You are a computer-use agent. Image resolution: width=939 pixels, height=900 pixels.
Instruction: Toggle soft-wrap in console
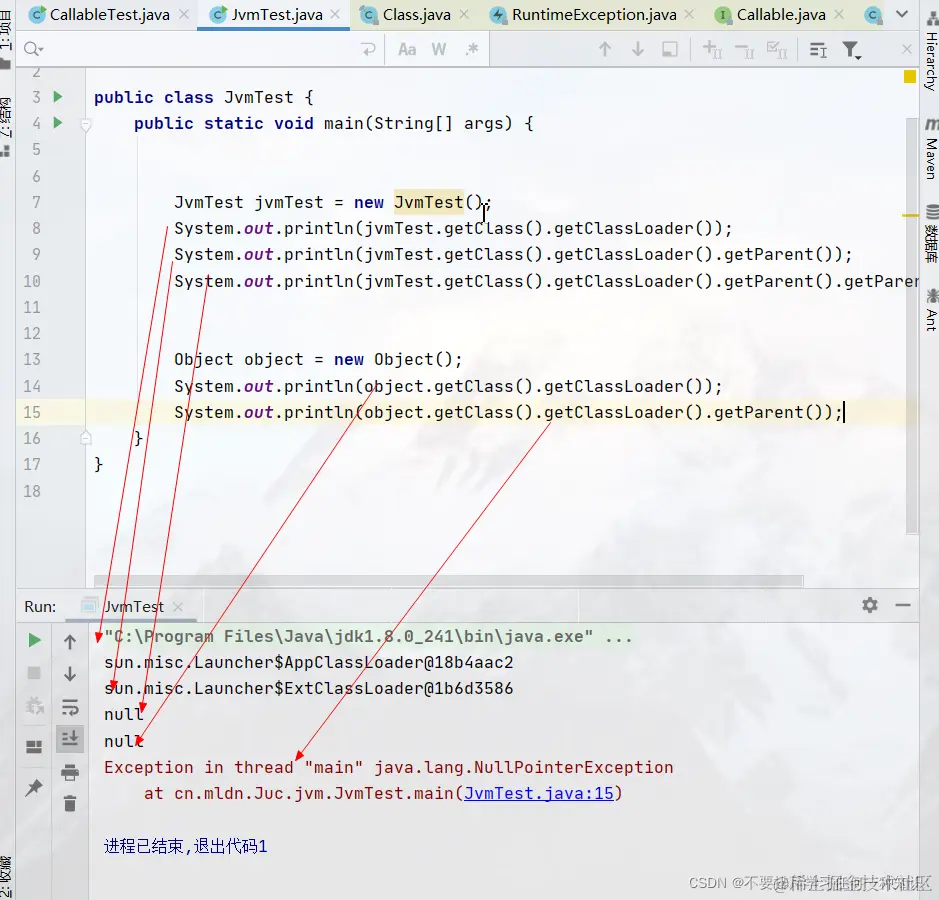tap(70, 707)
